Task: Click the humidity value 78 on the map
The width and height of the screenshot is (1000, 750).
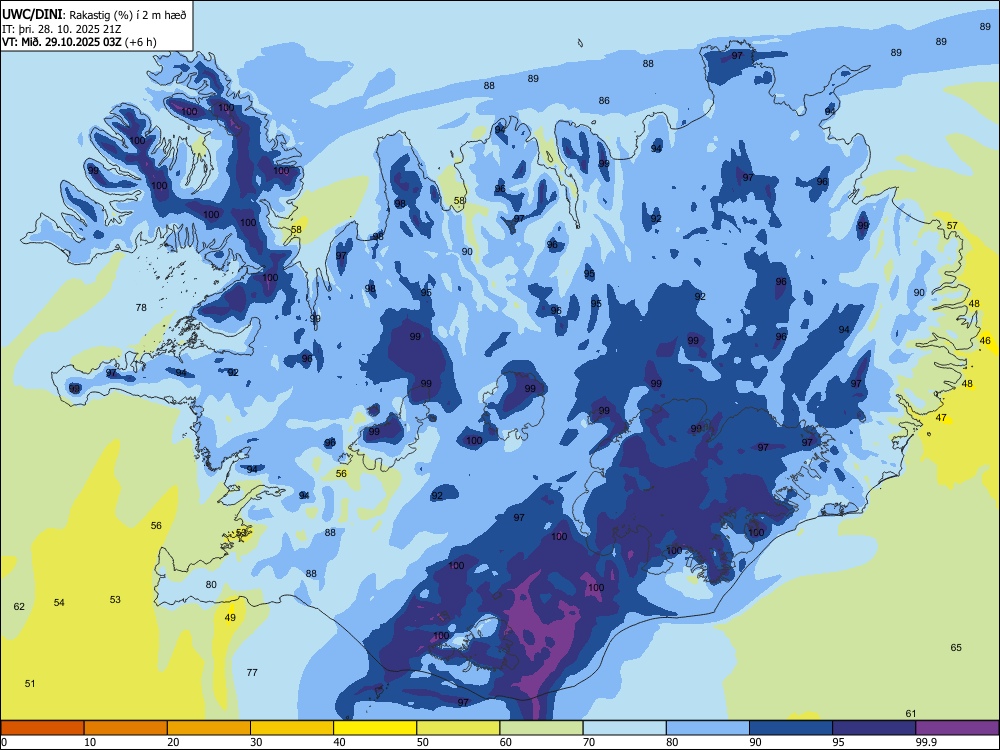Action: [141, 307]
